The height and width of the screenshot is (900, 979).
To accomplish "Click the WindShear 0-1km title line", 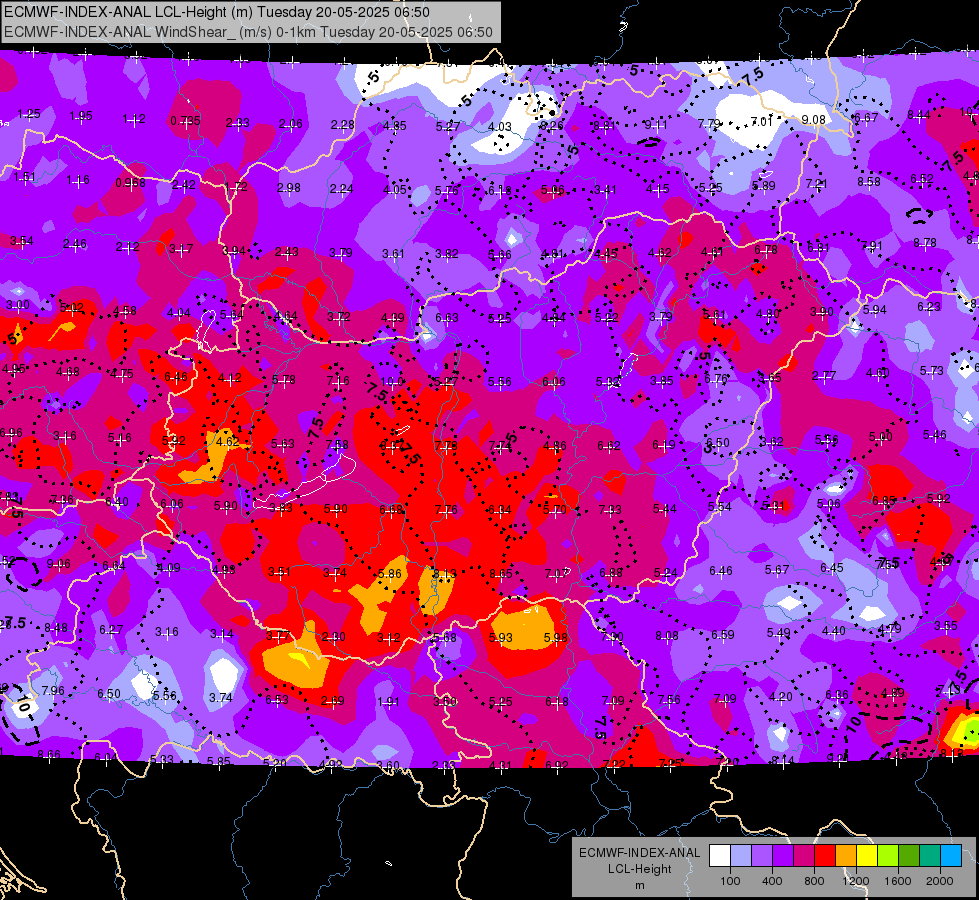I will [248, 32].
